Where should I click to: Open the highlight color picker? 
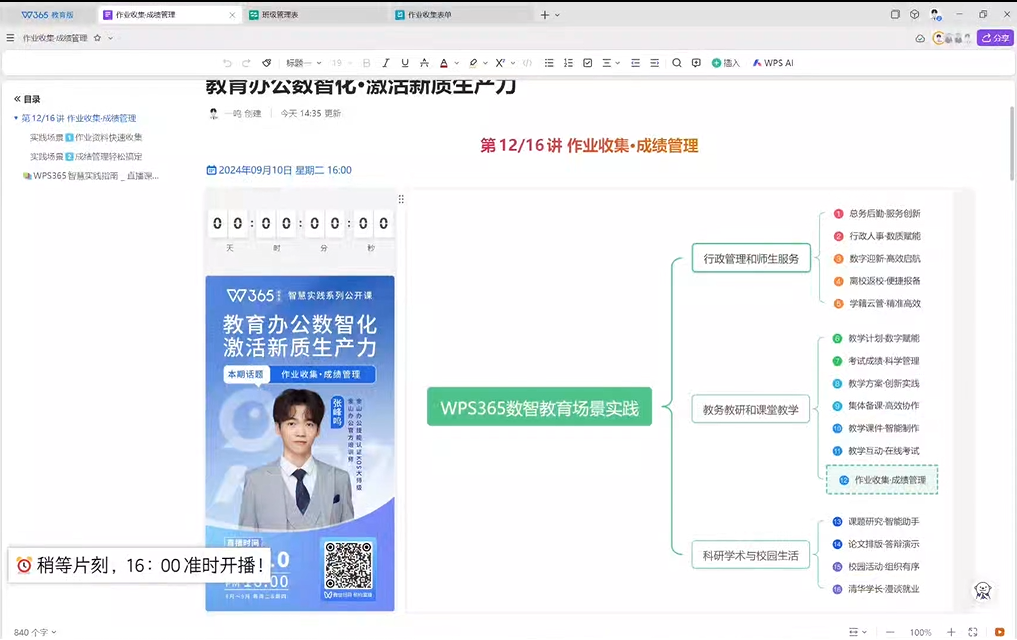[x=473, y=63]
